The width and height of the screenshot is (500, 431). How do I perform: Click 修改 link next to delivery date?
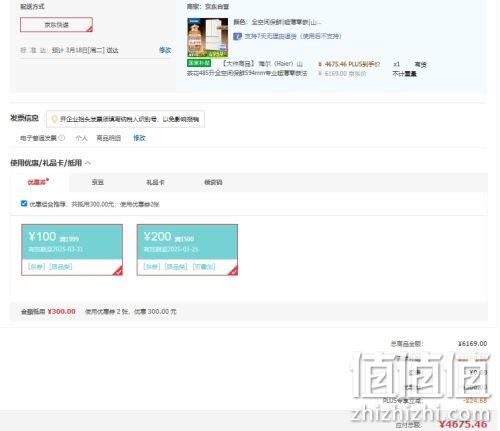point(165,50)
